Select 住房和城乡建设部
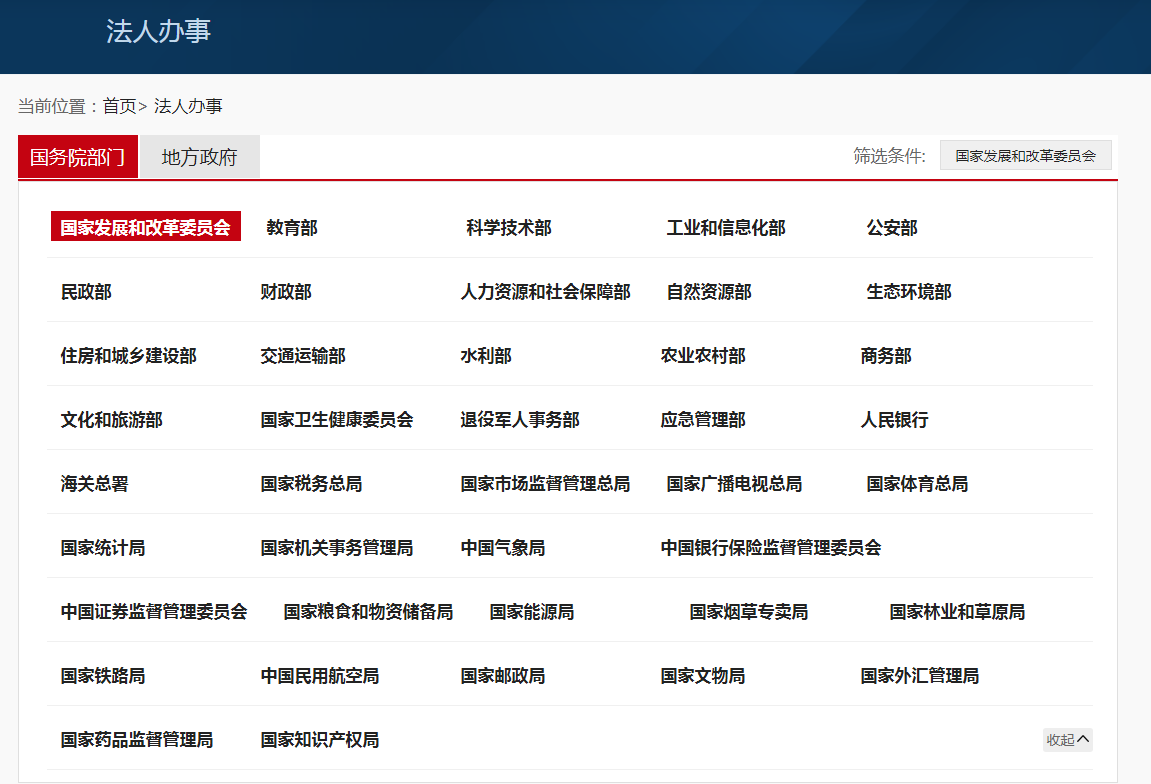Viewport: 1151px width, 784px height. coord(128,356)
